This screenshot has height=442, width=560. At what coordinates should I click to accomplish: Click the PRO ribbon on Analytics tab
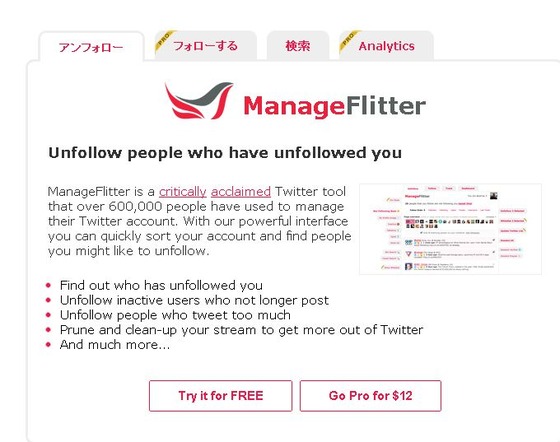(x=349, y=41)
